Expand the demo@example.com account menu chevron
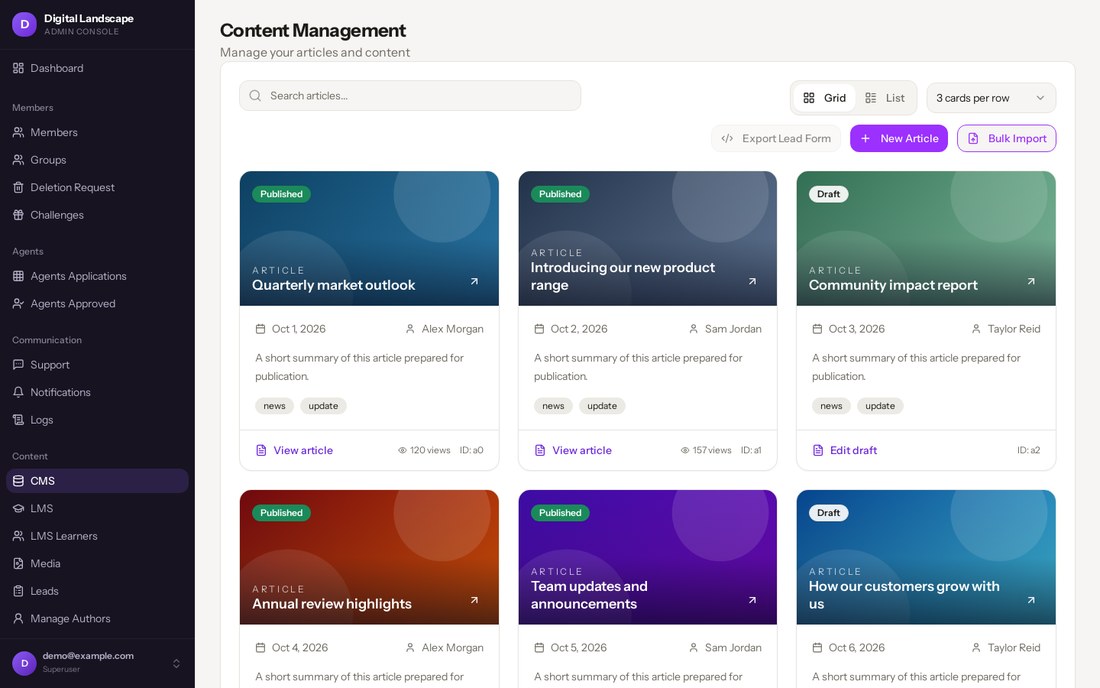 coord(176,663)
